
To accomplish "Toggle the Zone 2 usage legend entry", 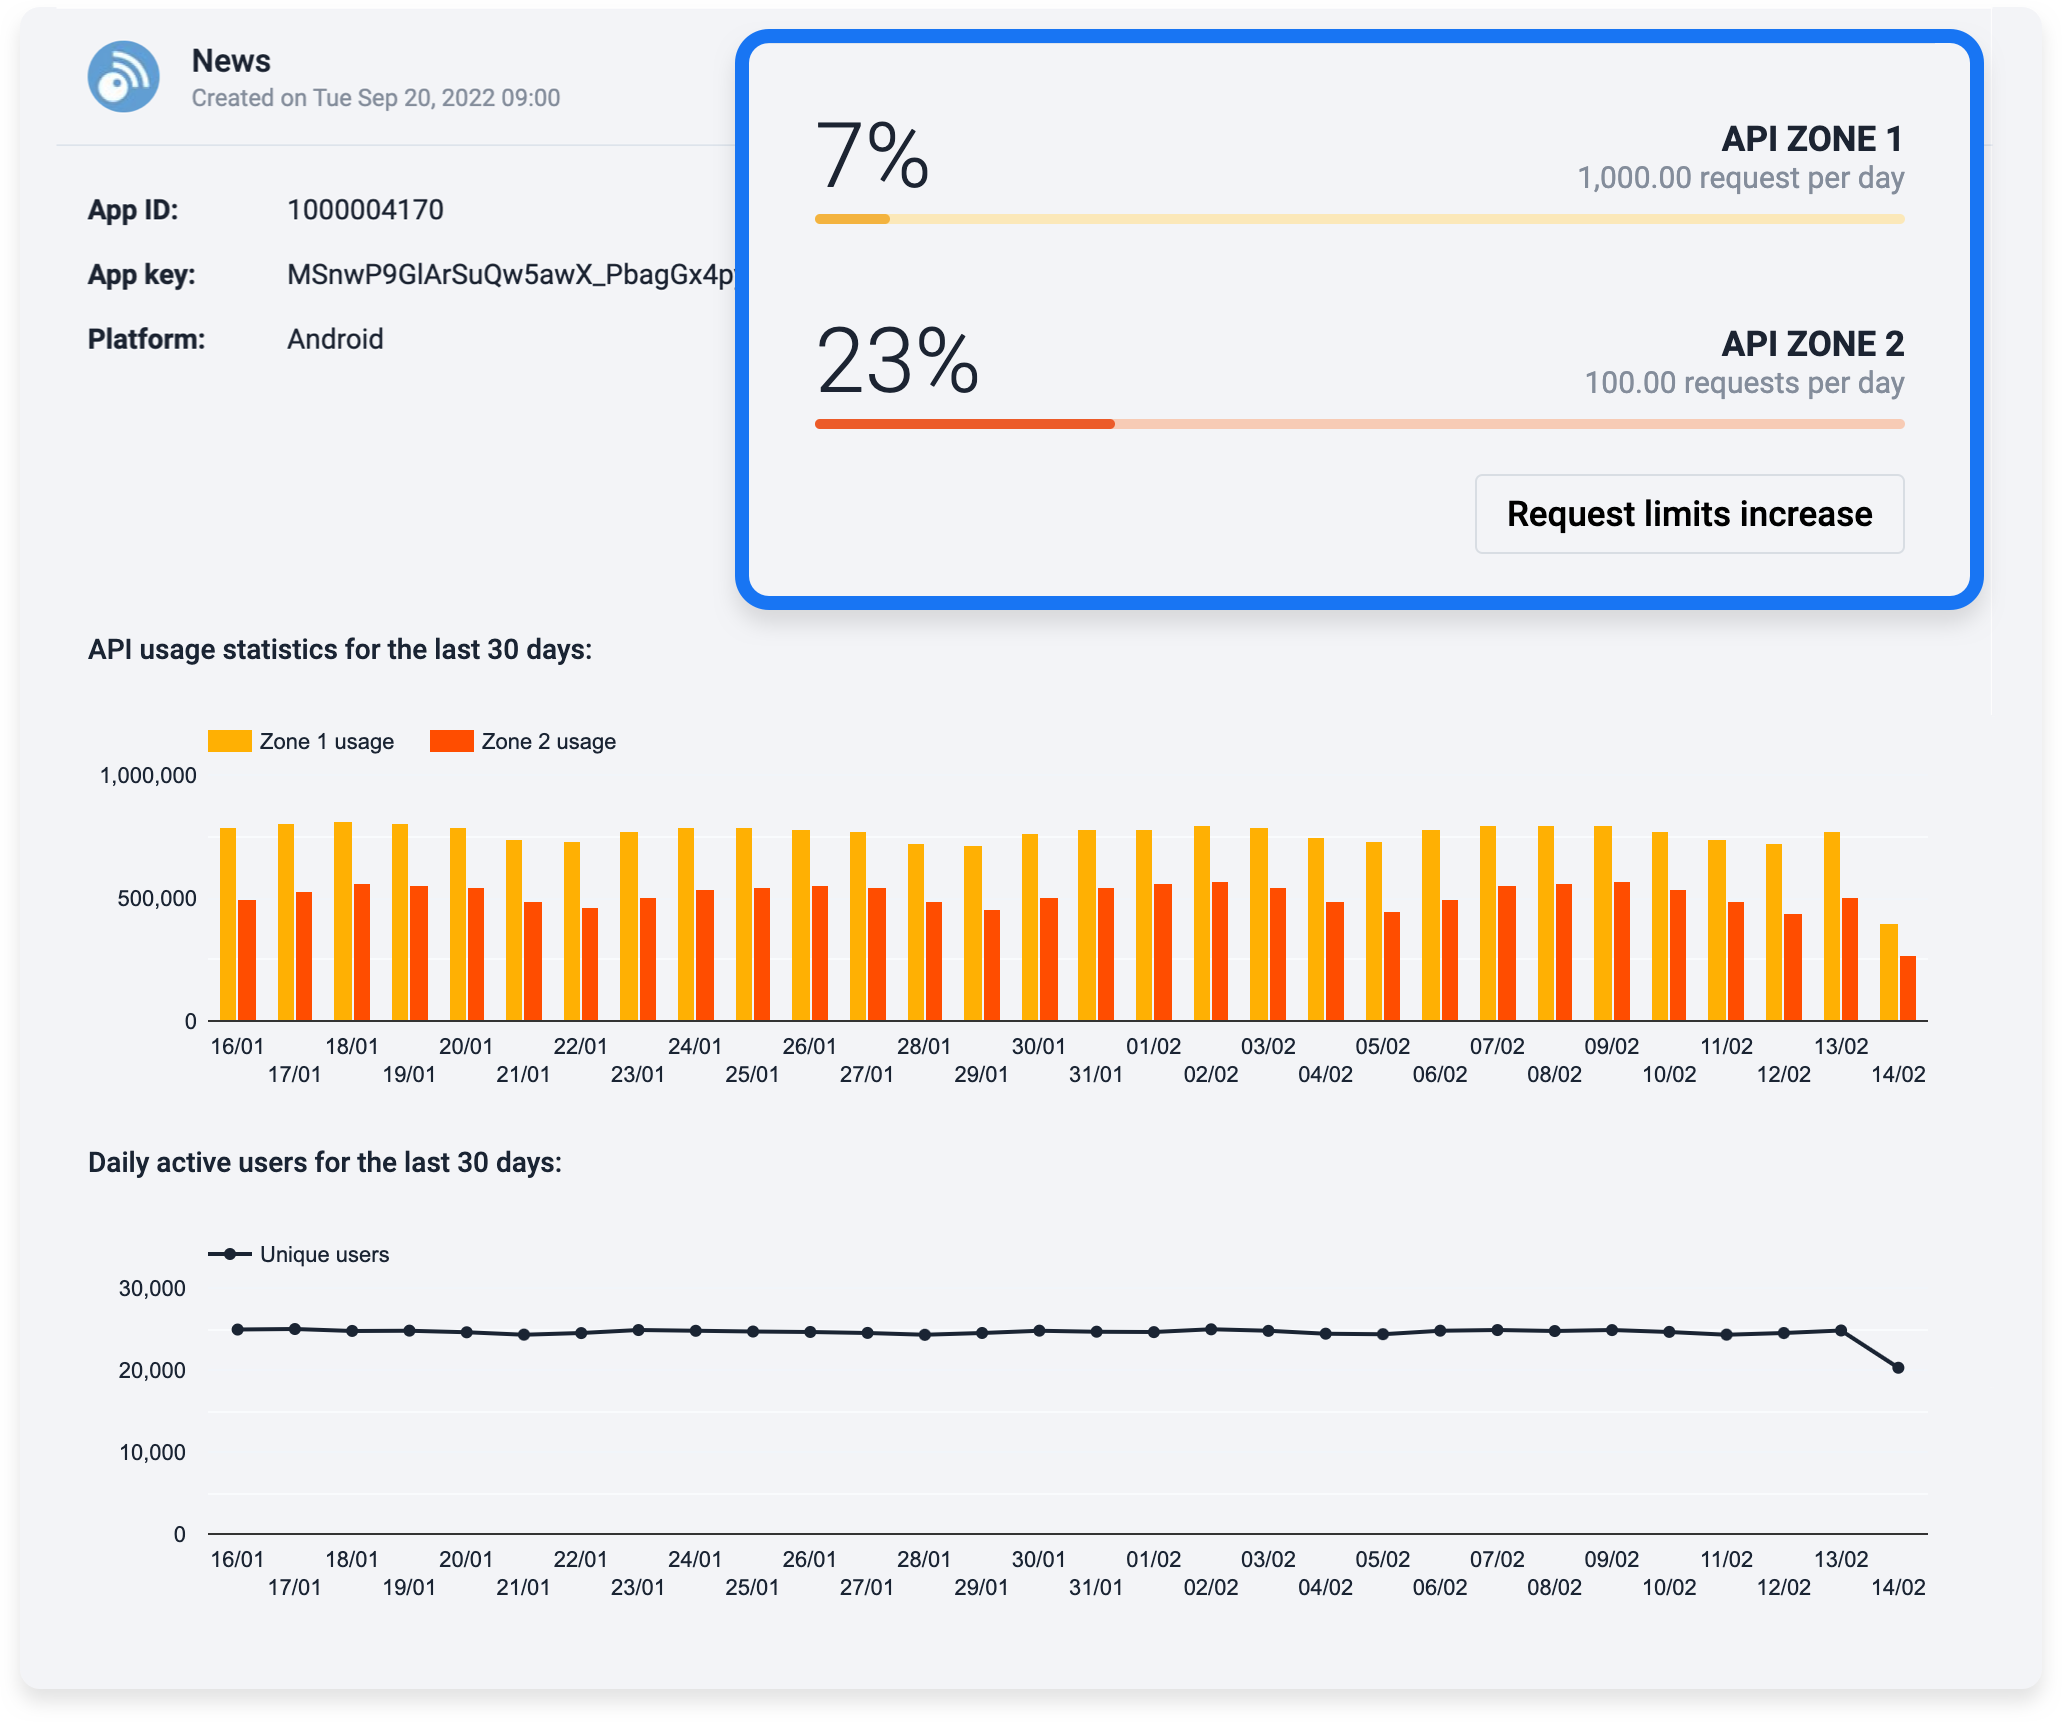I will pos(524,740).
